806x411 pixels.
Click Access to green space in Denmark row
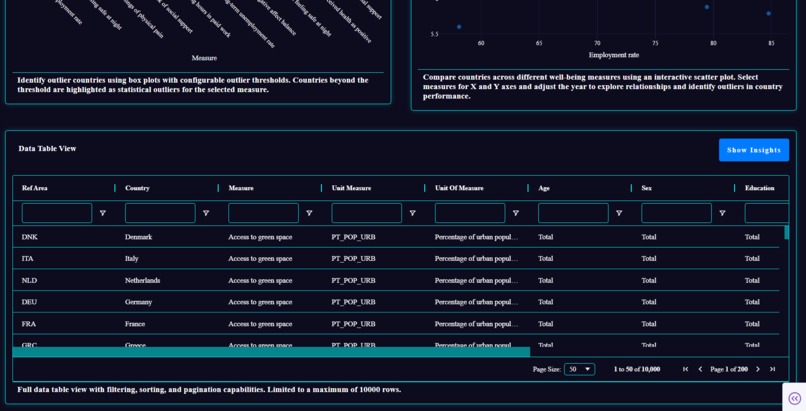(x=260, y=237)
